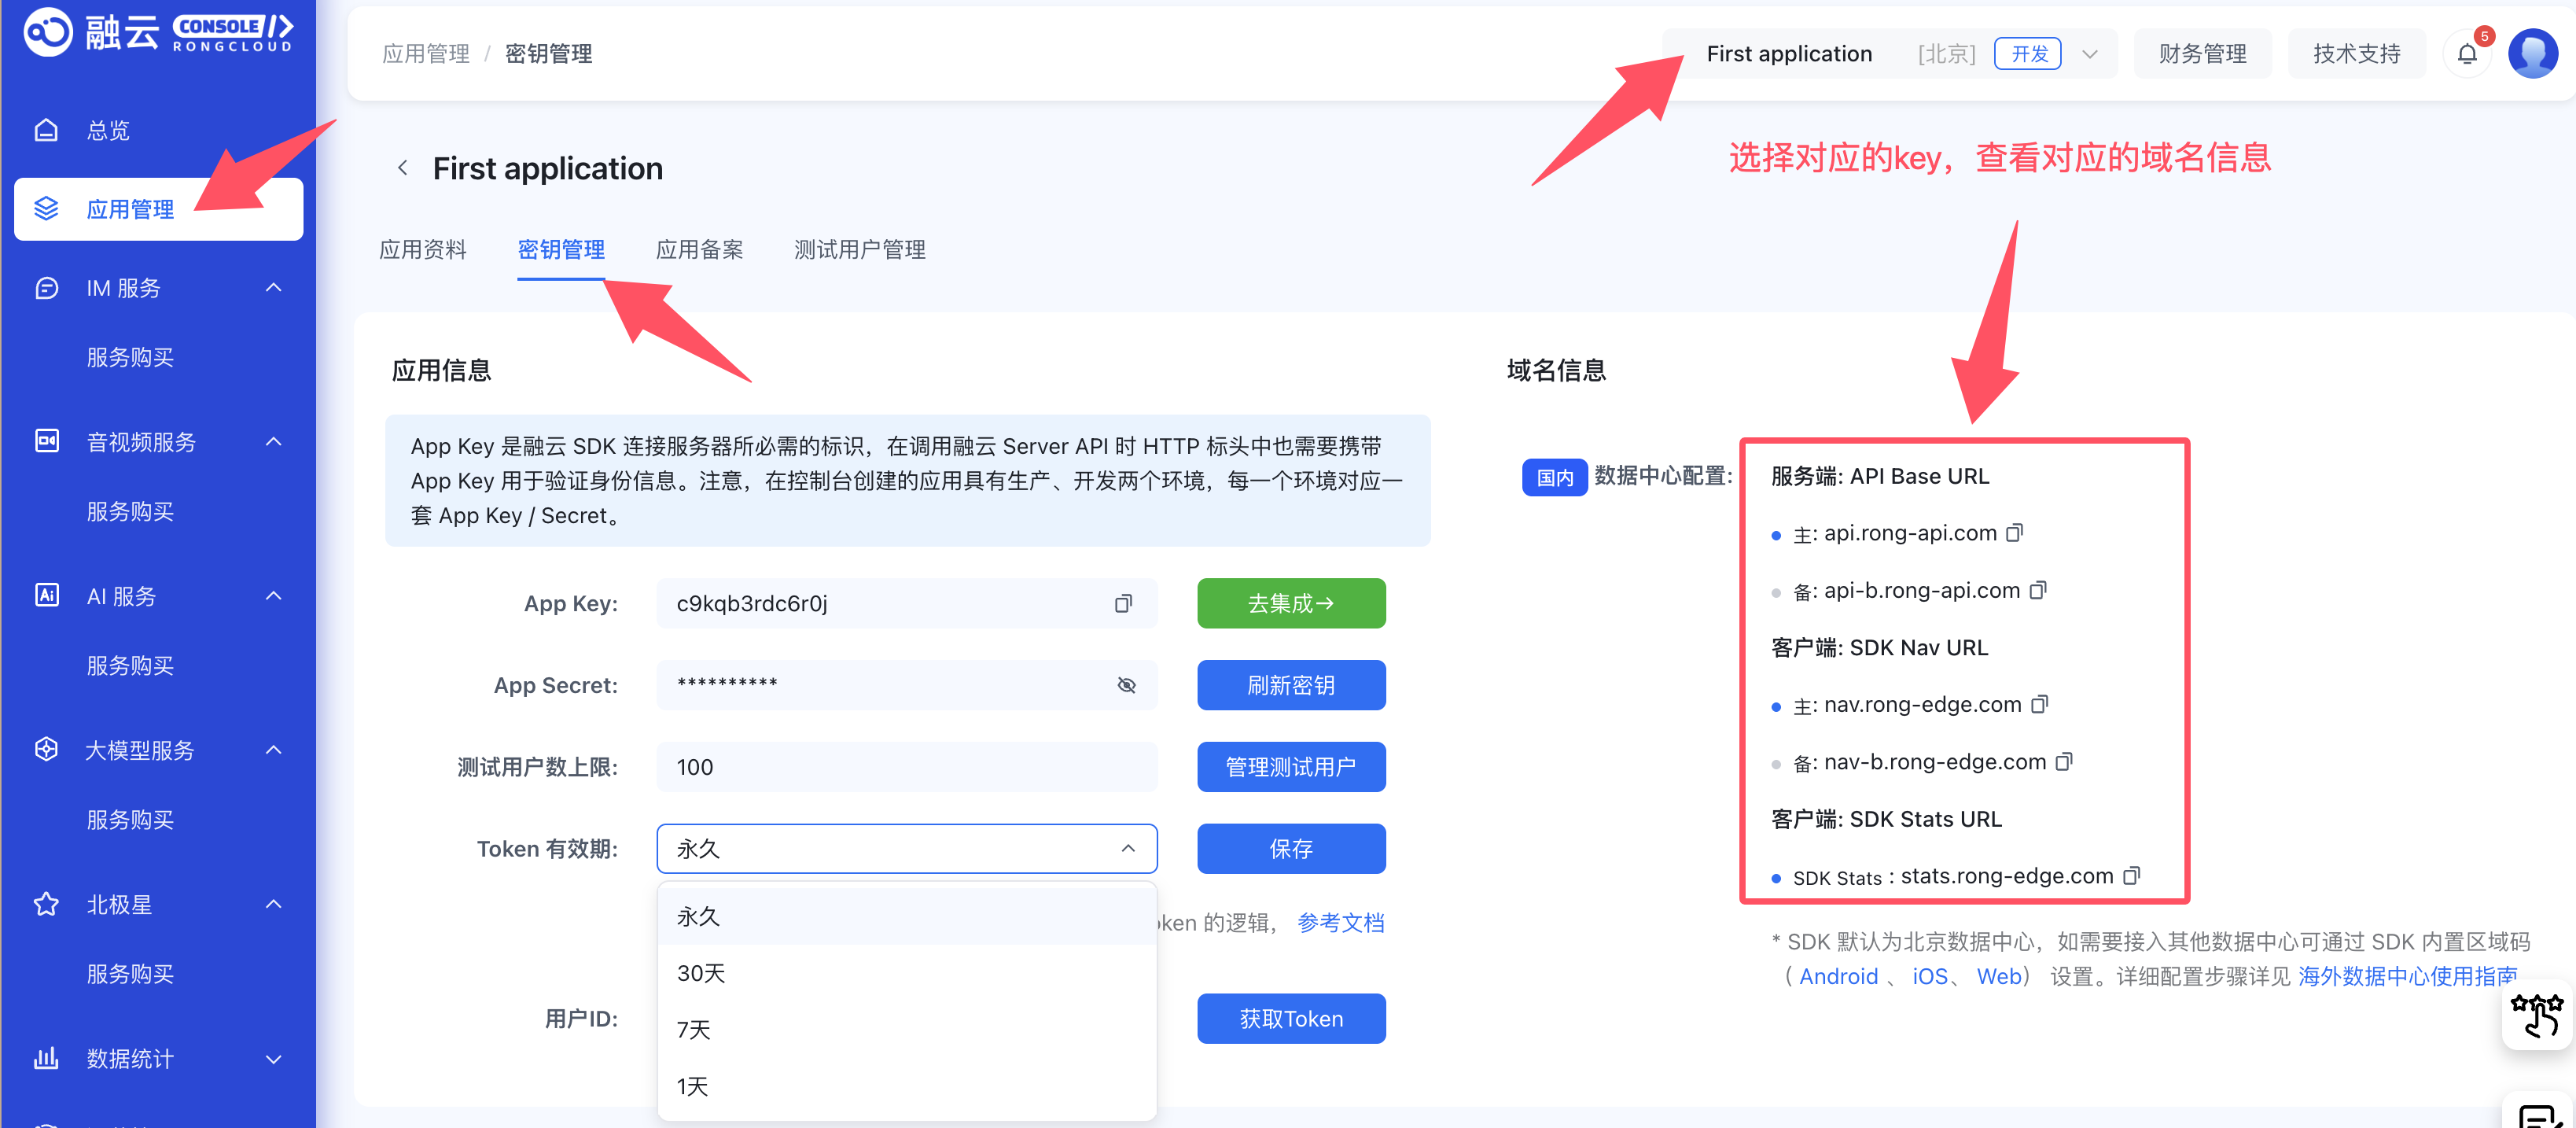Open the Web region code link

(1999, 976)
